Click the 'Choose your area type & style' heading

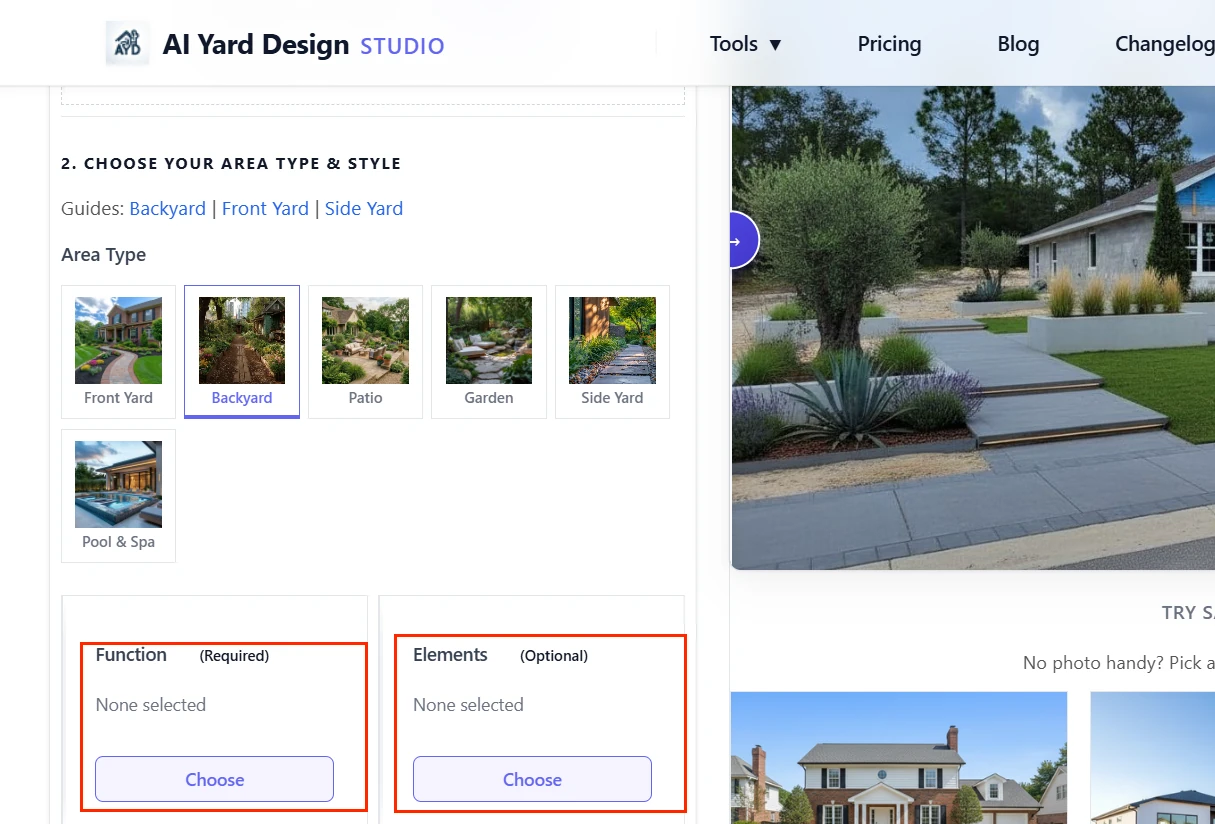click(231, 164)
